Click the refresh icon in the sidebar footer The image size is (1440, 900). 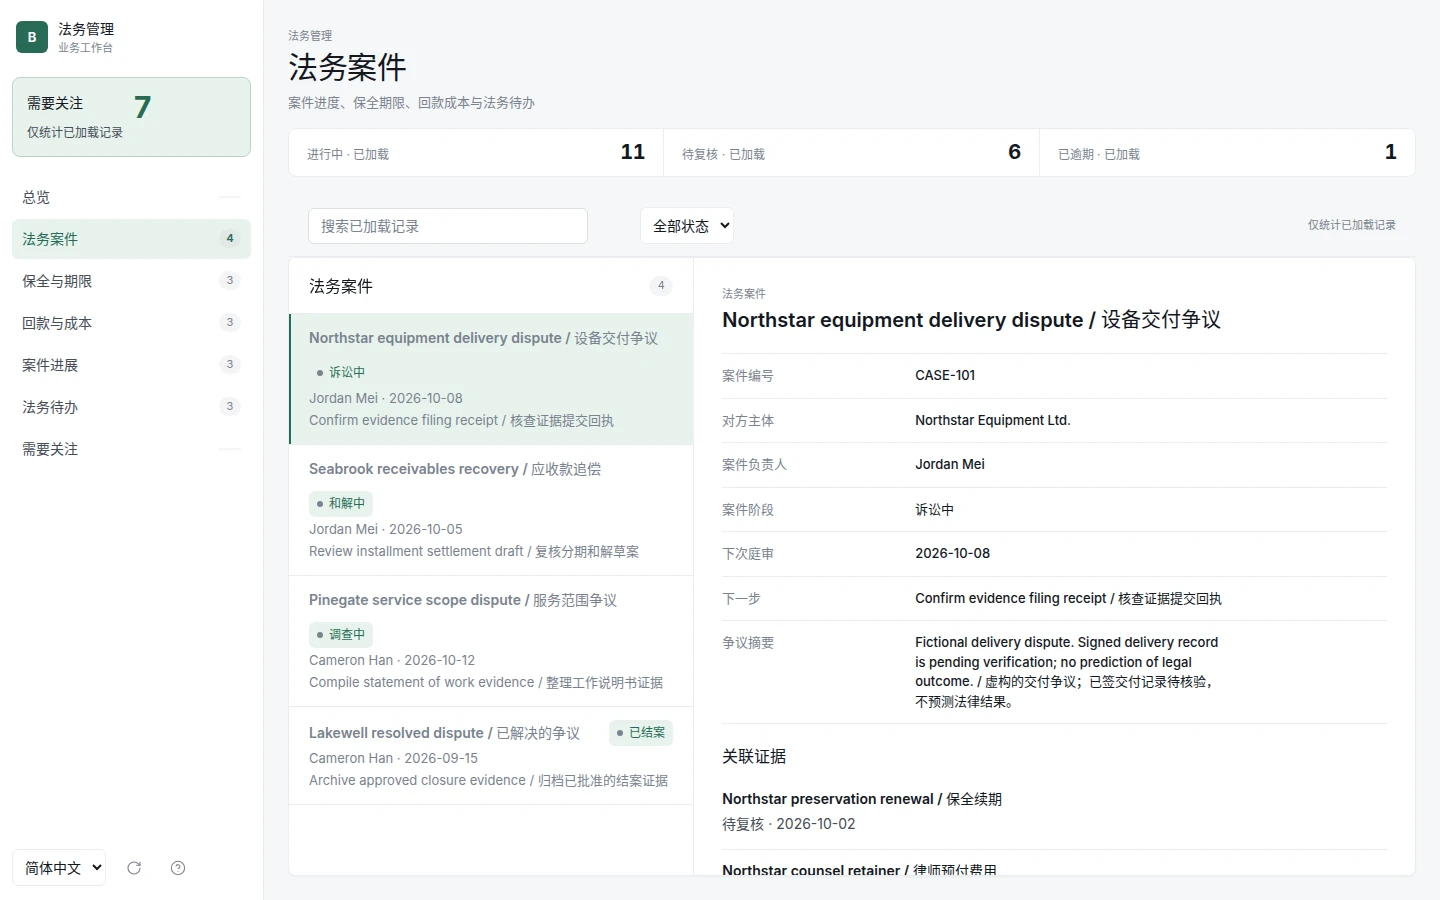(x=134, y=868)
